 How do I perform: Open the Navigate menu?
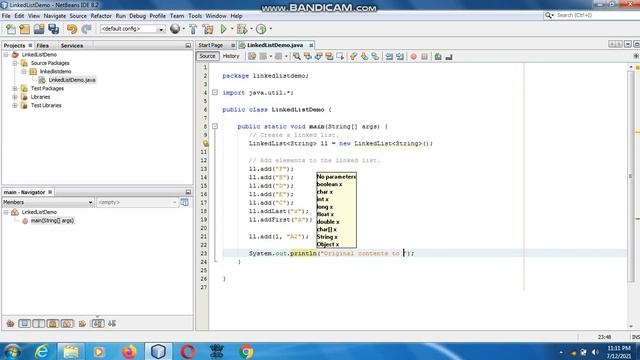point(55,16)
